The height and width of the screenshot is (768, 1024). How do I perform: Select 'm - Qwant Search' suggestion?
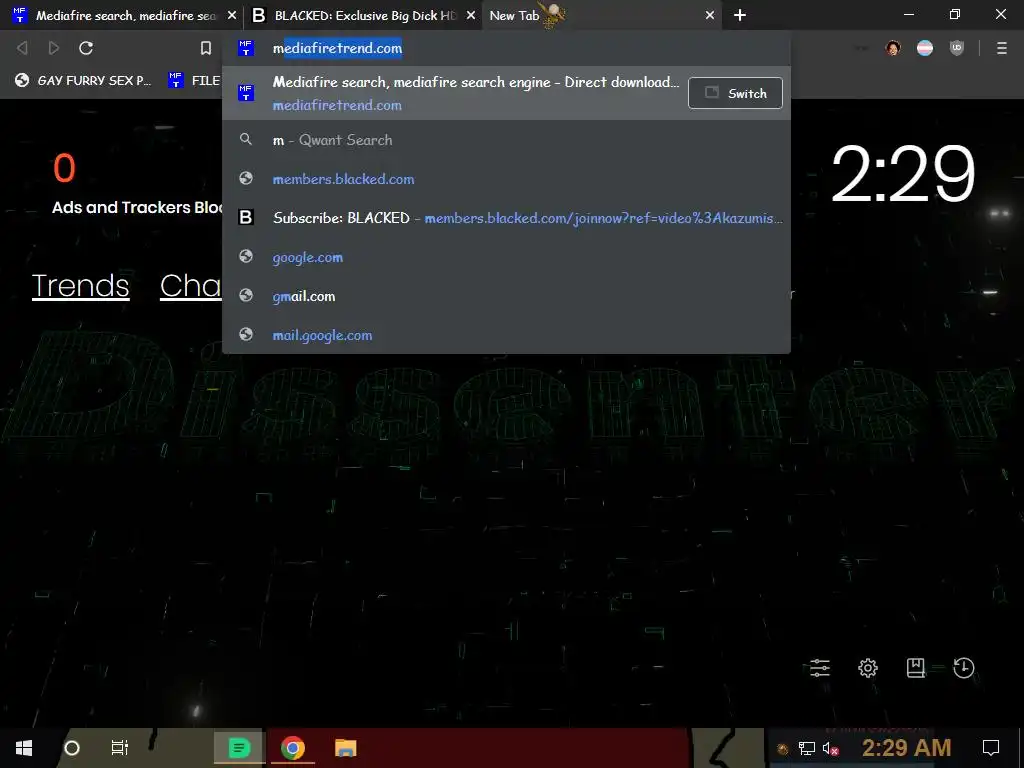pyautogui.click(x=507, y=140)
